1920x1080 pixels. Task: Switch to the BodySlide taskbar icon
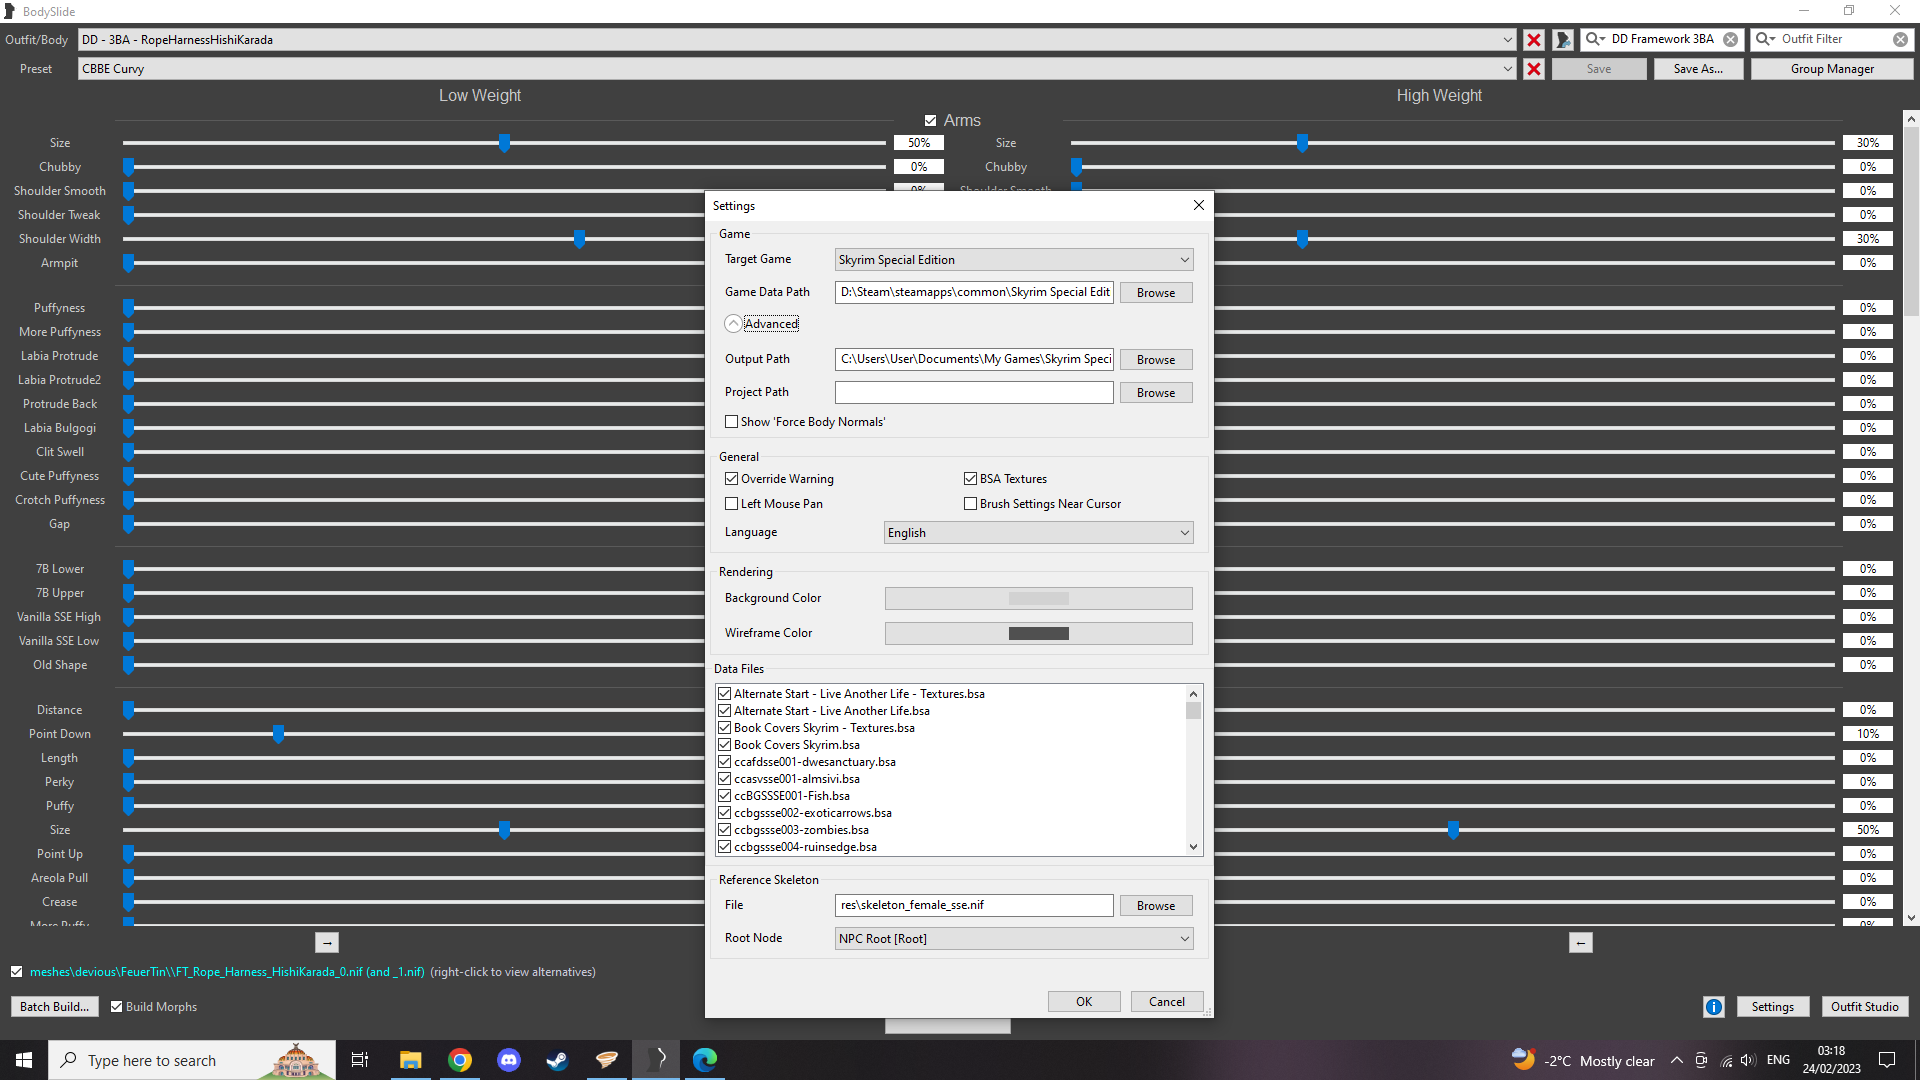pos(656,1060)
